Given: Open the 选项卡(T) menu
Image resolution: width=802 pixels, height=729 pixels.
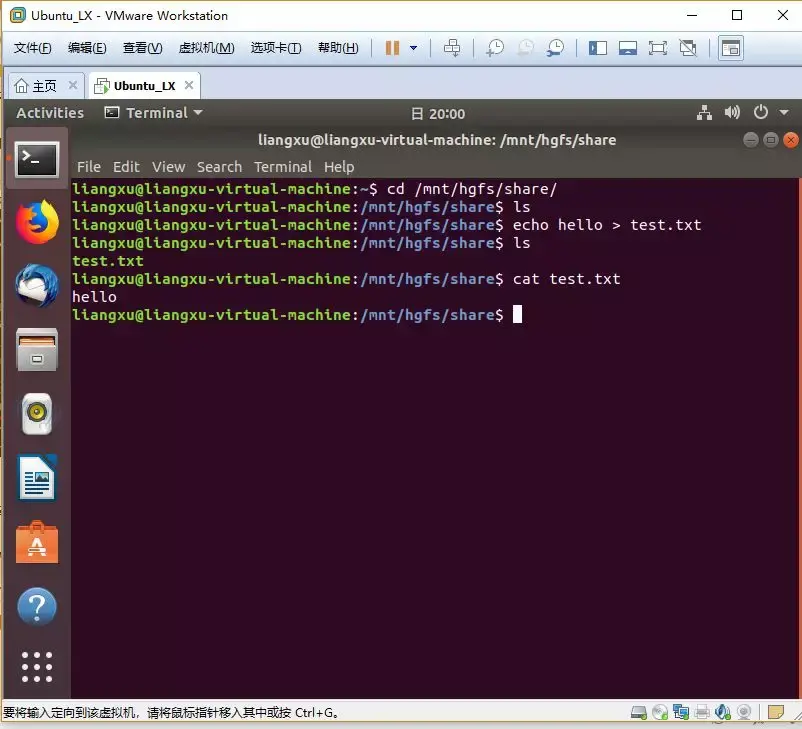Looking at the screenshot, I should tap(276, 48).
